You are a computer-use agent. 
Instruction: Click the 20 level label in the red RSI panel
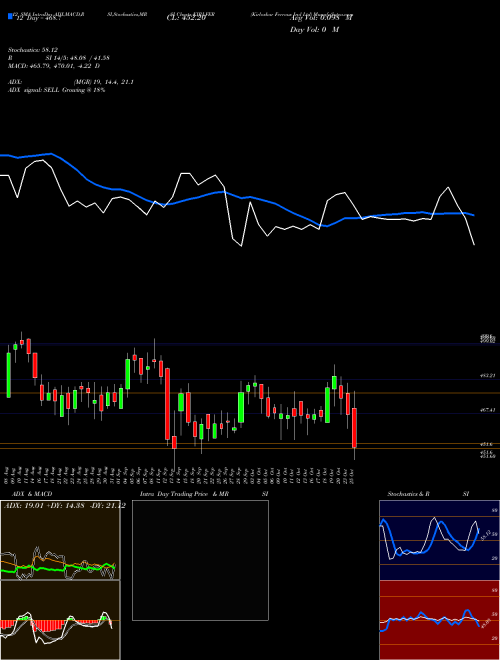(x=495, y=638)
